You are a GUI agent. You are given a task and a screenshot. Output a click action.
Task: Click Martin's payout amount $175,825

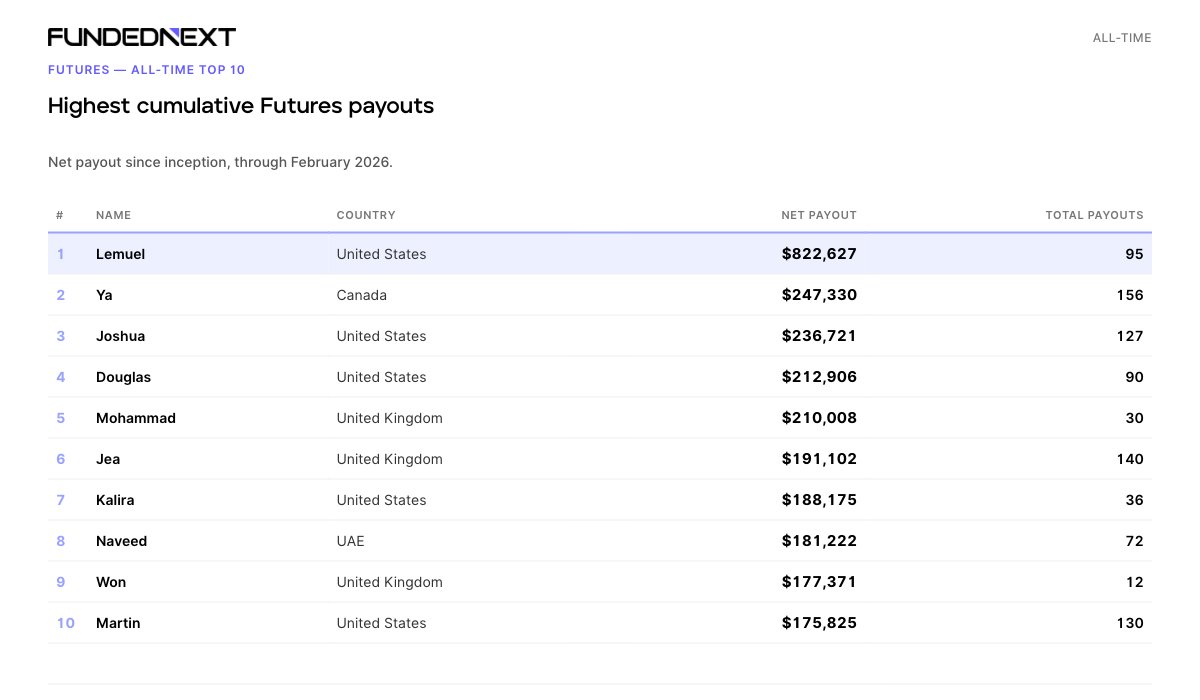819,623
